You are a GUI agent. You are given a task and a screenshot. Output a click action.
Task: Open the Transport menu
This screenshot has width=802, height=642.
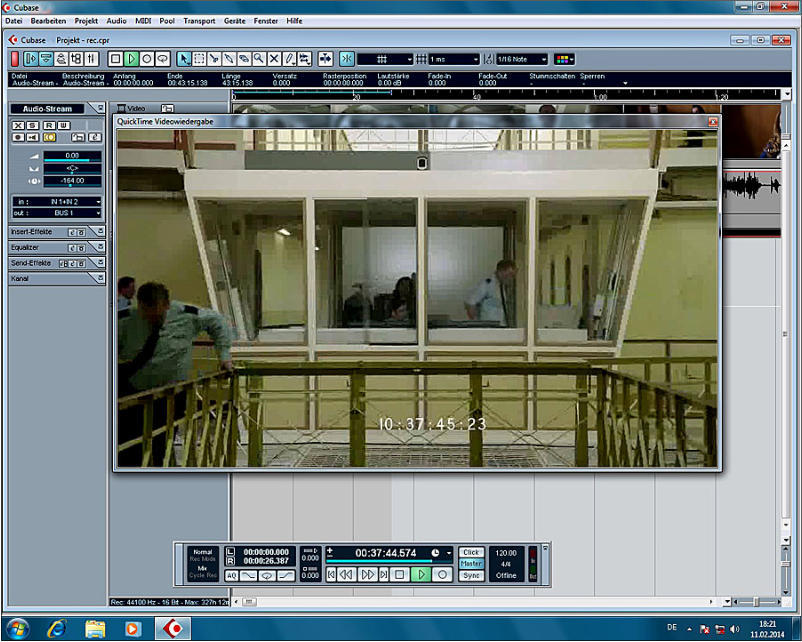point(199,20)
